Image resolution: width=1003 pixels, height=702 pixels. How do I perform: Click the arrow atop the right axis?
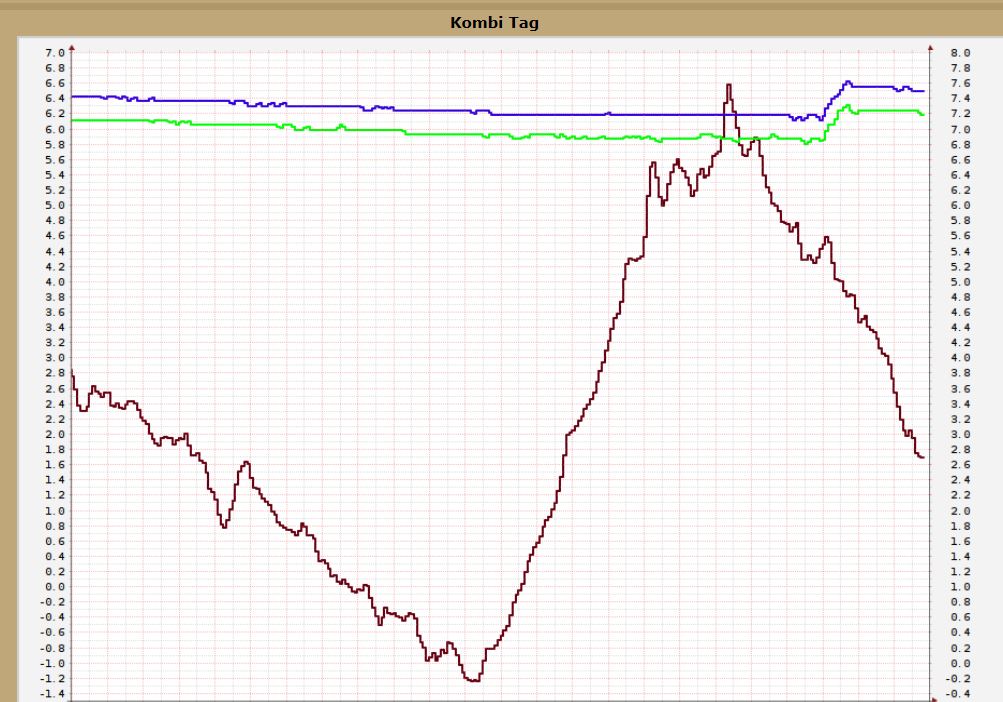point(930,46)
